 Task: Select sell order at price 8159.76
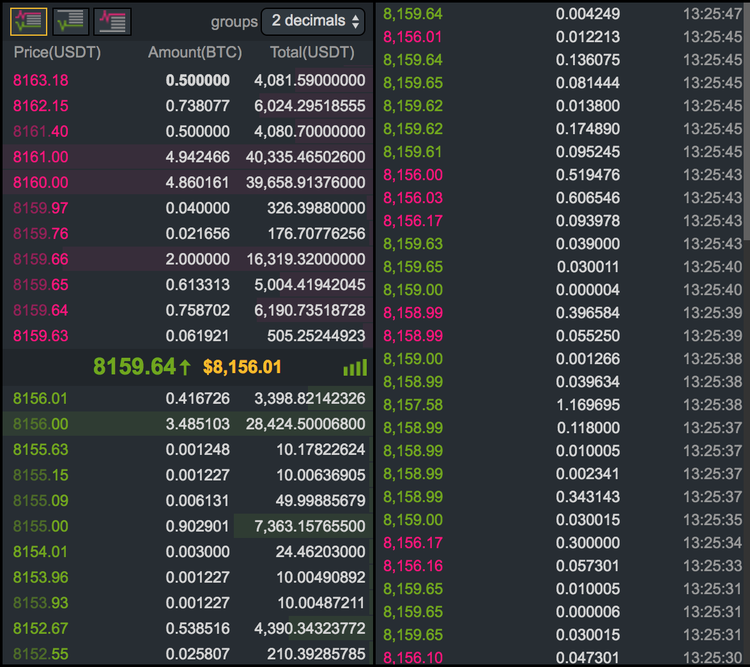pos(188,233)
